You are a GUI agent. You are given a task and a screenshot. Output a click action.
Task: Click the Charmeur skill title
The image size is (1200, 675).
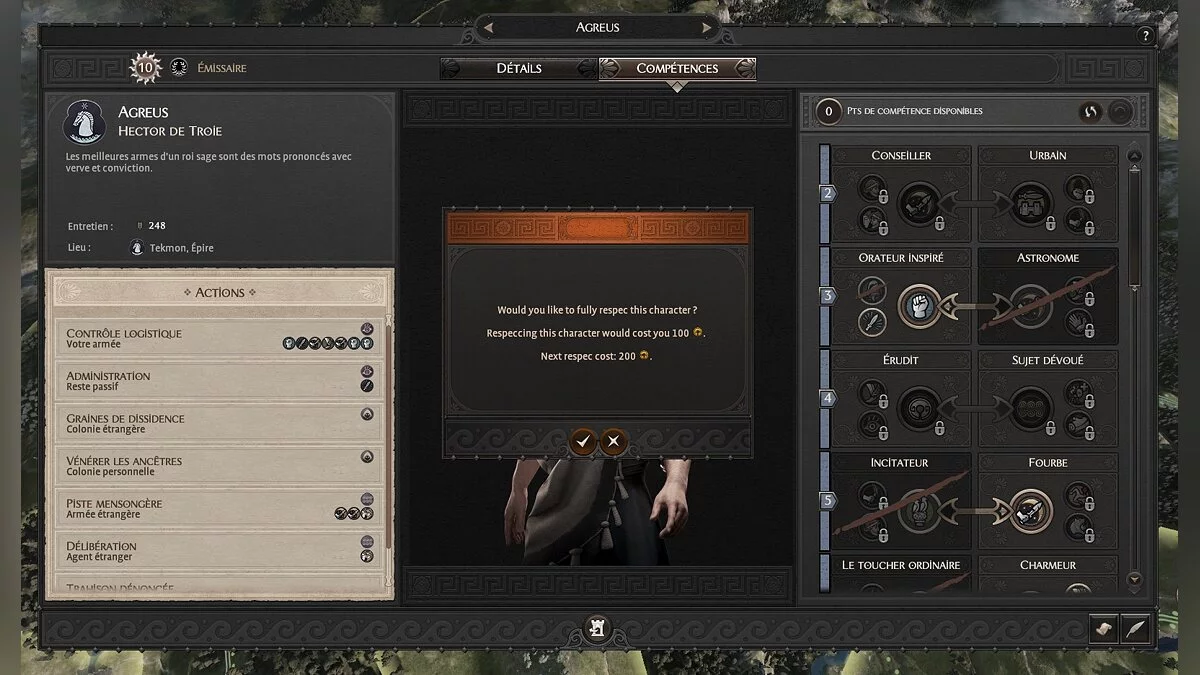[x=1047, y=565]
